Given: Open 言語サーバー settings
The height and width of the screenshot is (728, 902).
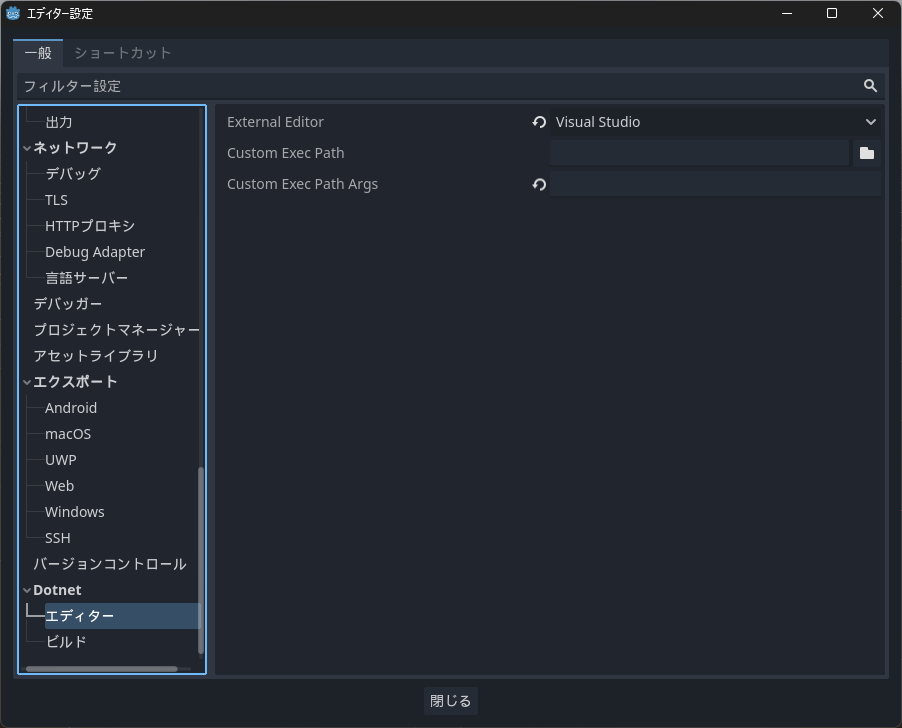Looking at the screenshot, I should (x=86, y=278).
